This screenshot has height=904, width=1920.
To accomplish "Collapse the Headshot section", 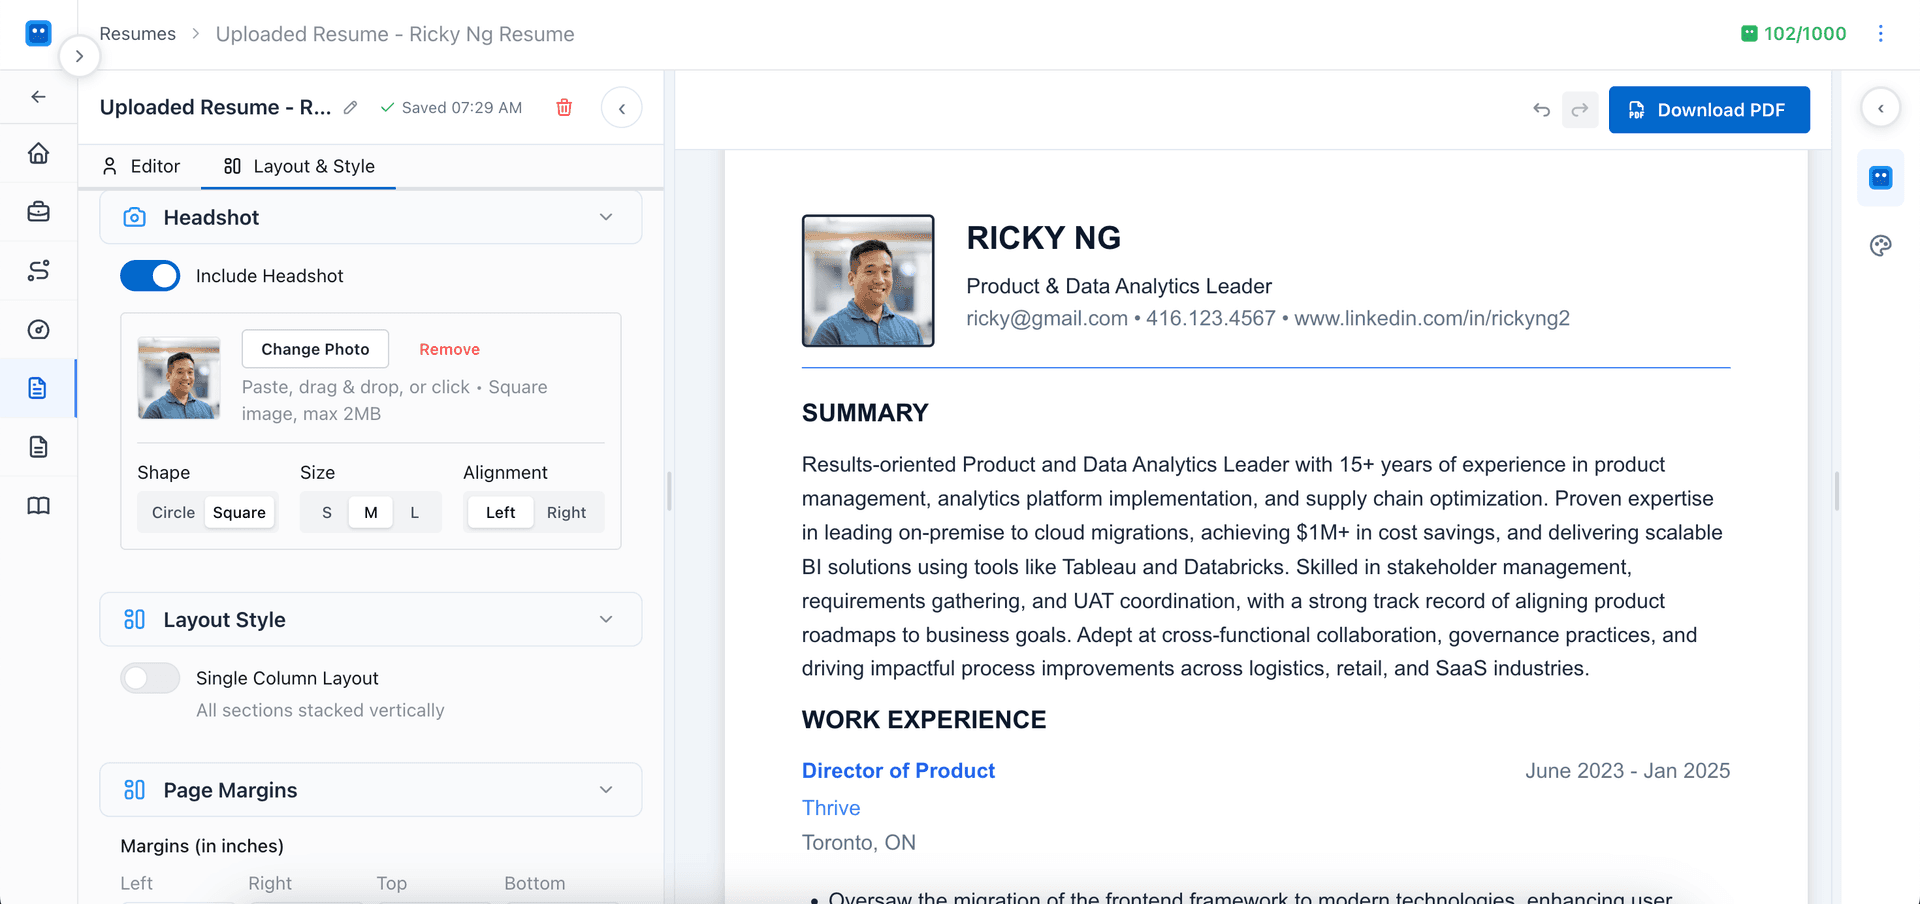I will tap(606, 217).
